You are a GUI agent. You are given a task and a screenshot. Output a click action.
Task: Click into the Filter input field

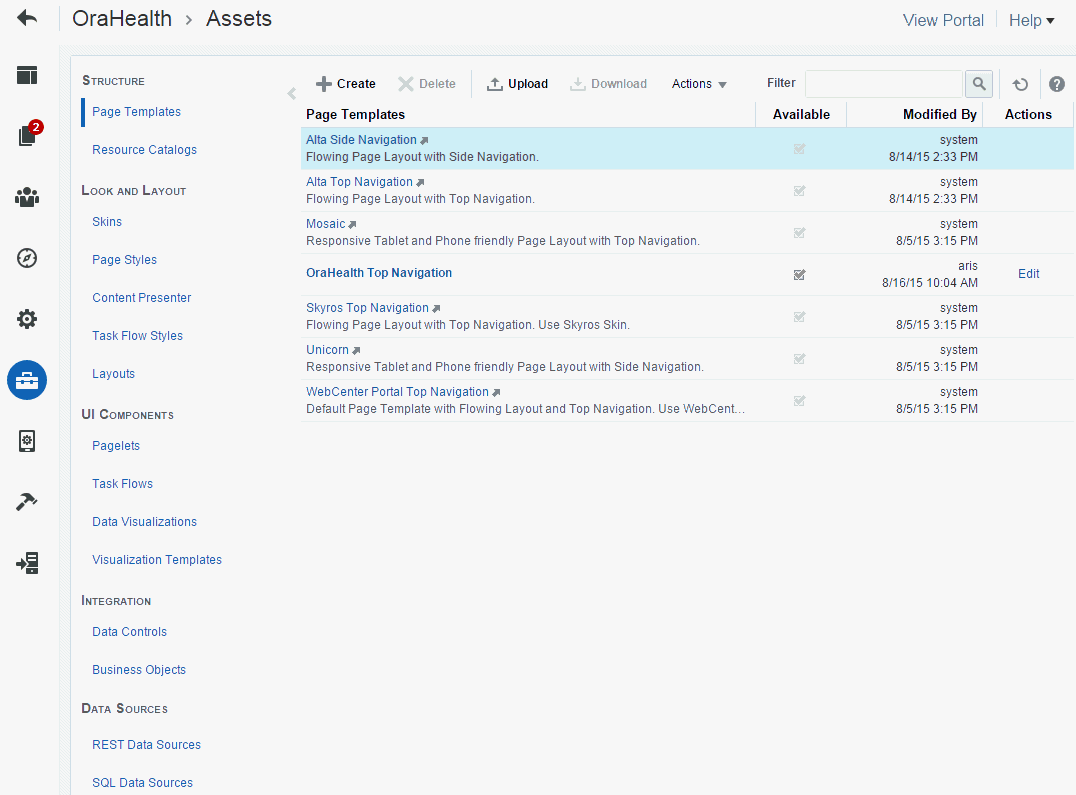(x=884, y=84)
